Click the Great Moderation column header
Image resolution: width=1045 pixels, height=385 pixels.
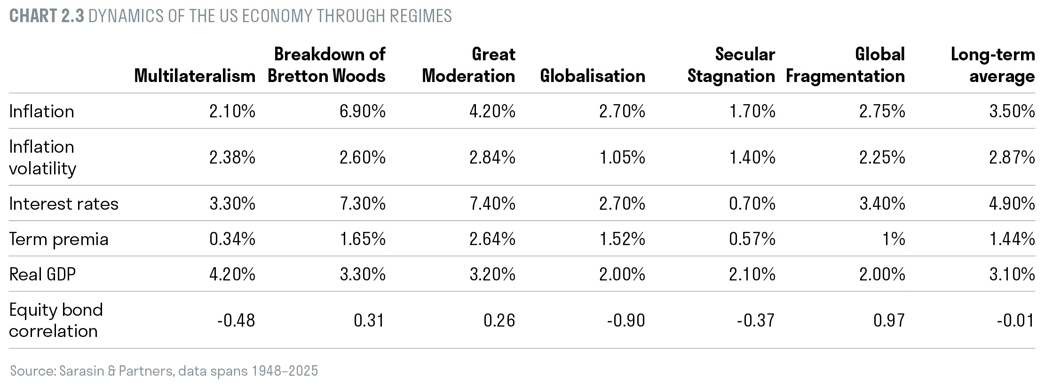click(469, 65)
